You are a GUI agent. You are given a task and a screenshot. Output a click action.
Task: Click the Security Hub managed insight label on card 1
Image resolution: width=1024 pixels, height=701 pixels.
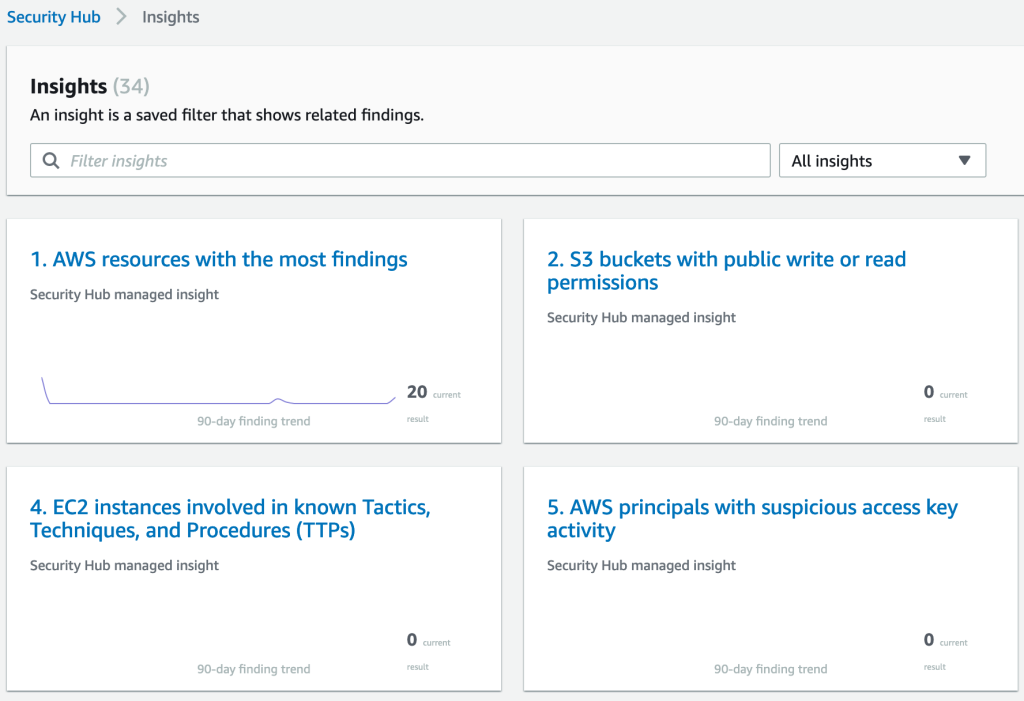click(124, 294)
